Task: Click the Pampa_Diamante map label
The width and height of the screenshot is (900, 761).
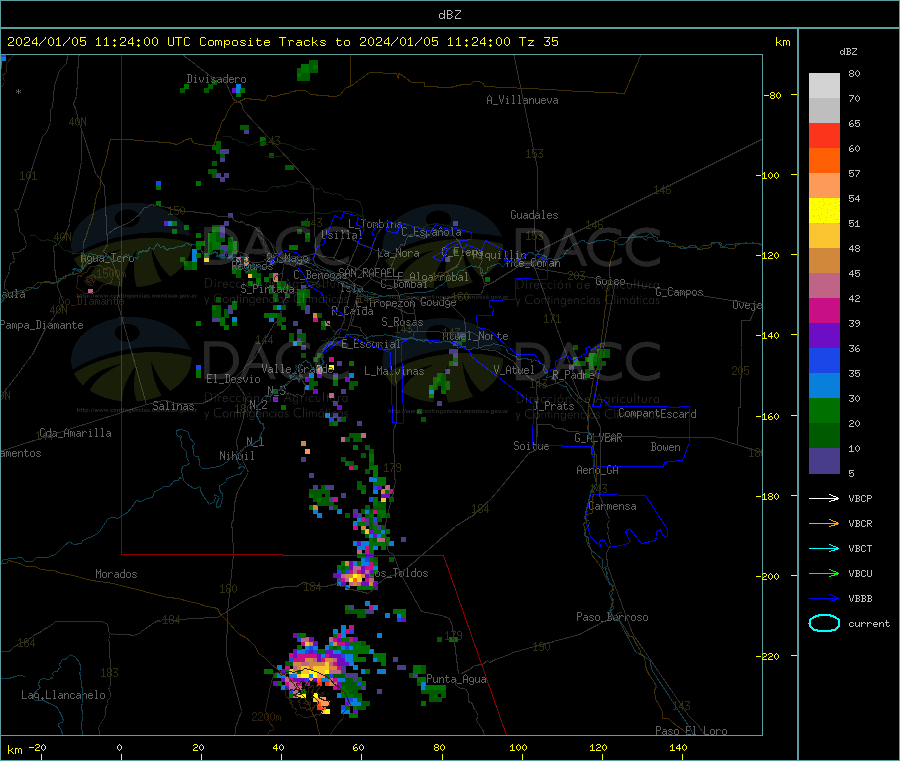Action: coord(42,325)
